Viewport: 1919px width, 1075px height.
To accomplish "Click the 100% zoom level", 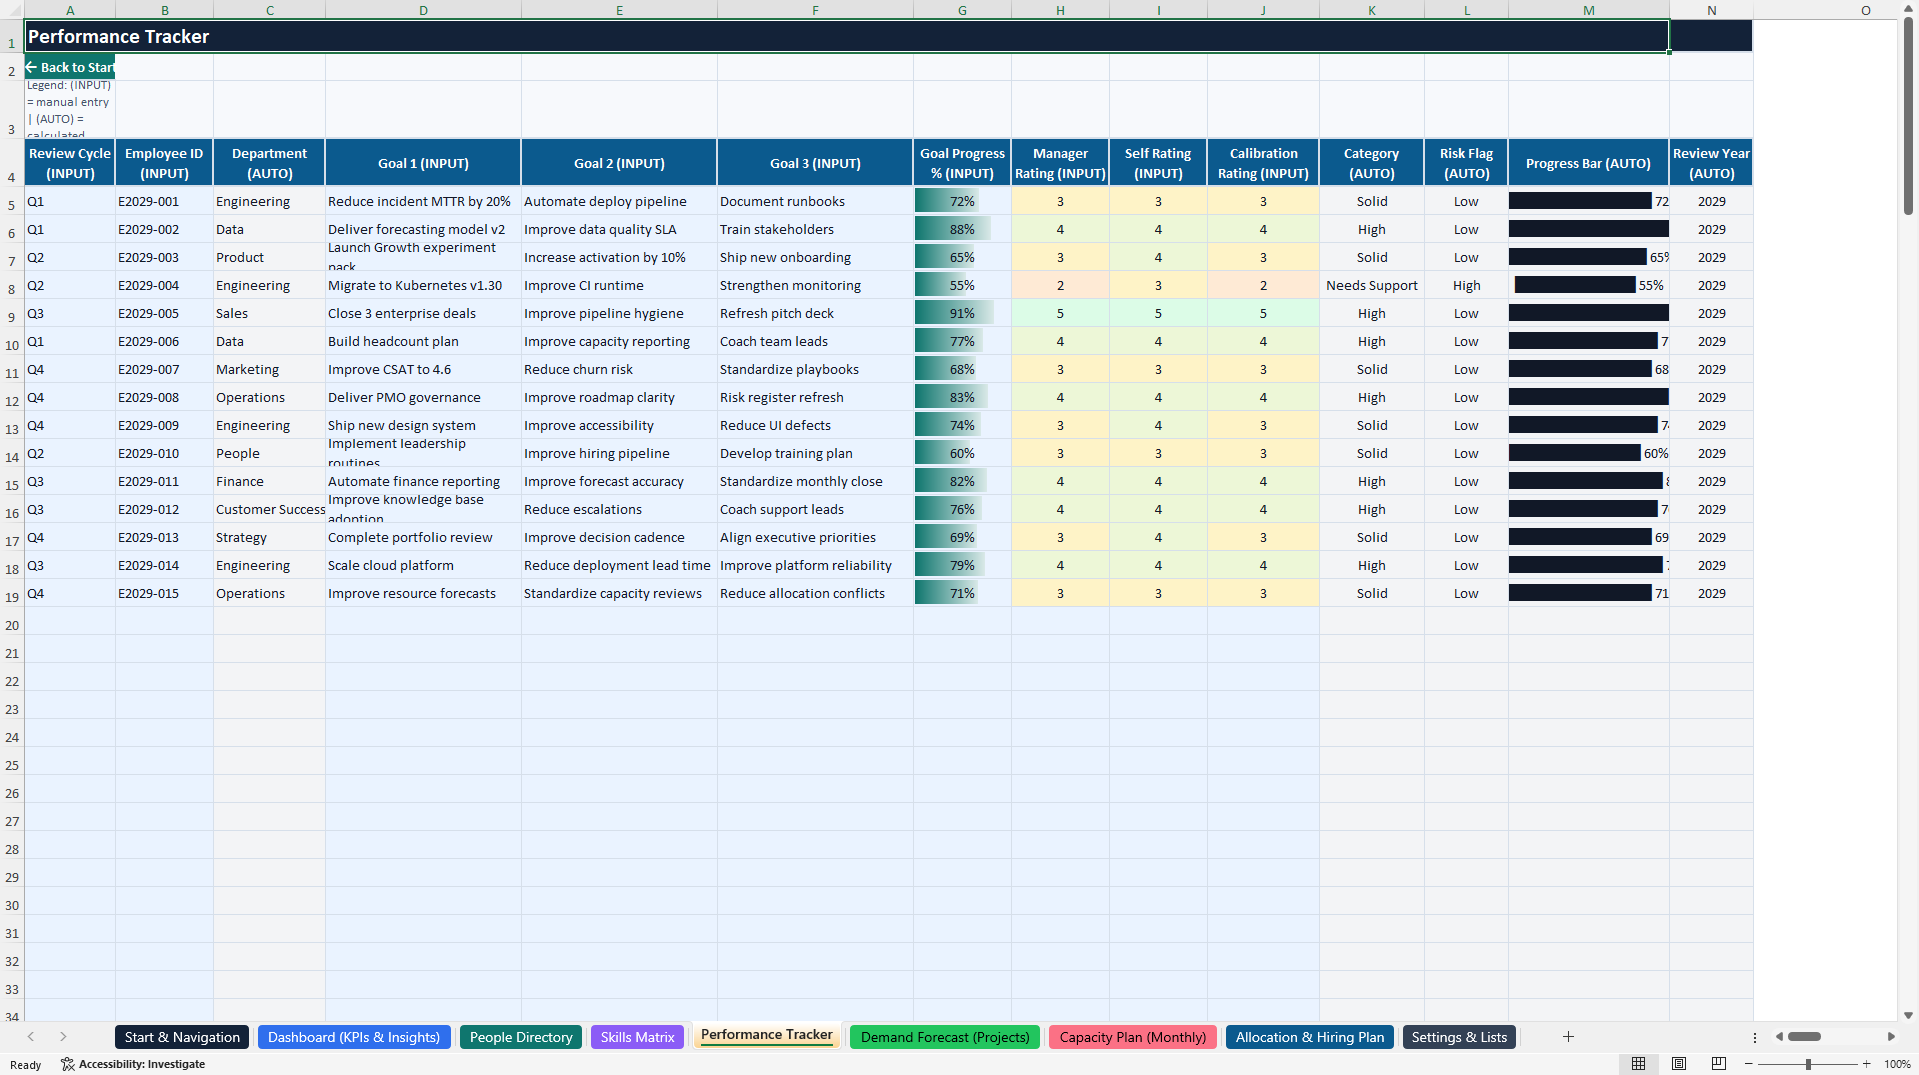I will tap(1897, 1064).
